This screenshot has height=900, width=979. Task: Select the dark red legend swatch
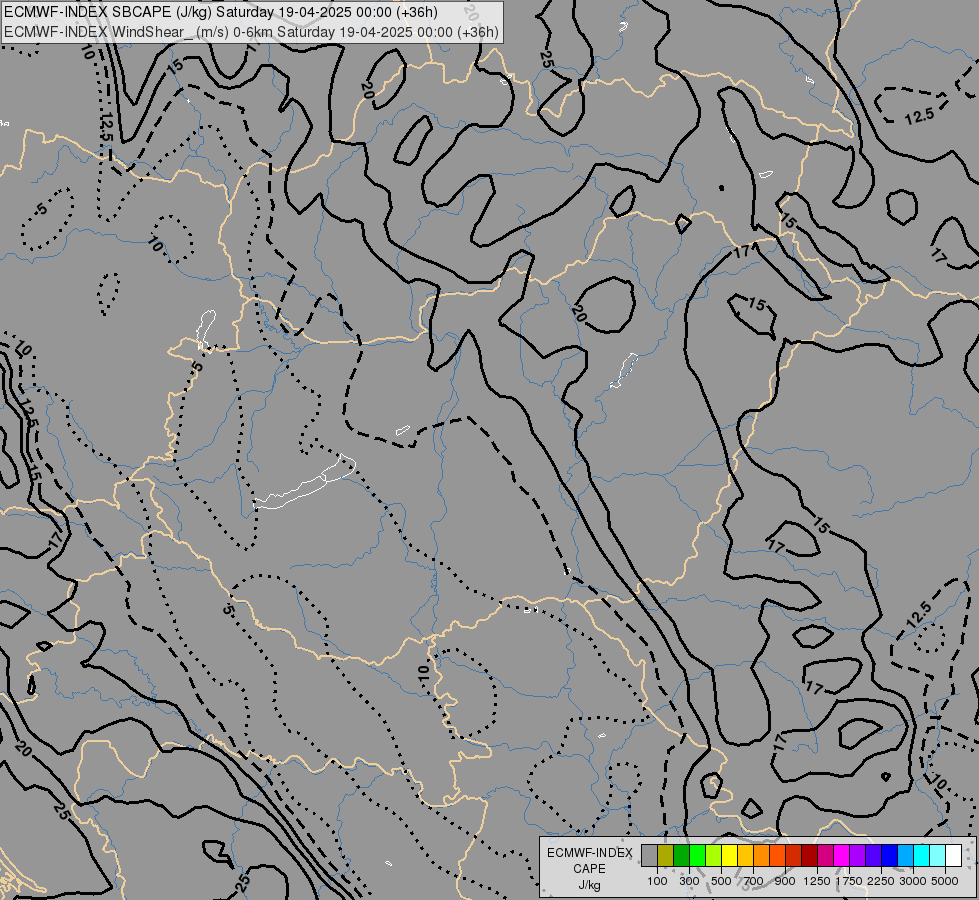tap(809, 855)
